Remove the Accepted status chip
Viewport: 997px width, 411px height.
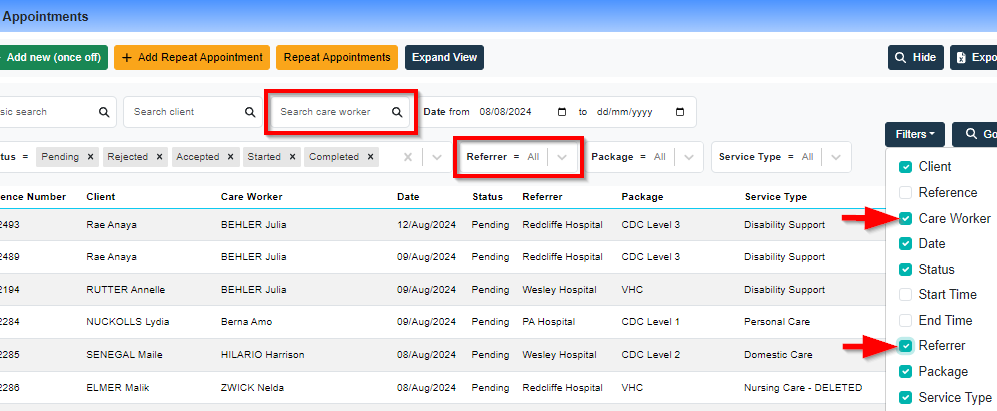(230, 157)
